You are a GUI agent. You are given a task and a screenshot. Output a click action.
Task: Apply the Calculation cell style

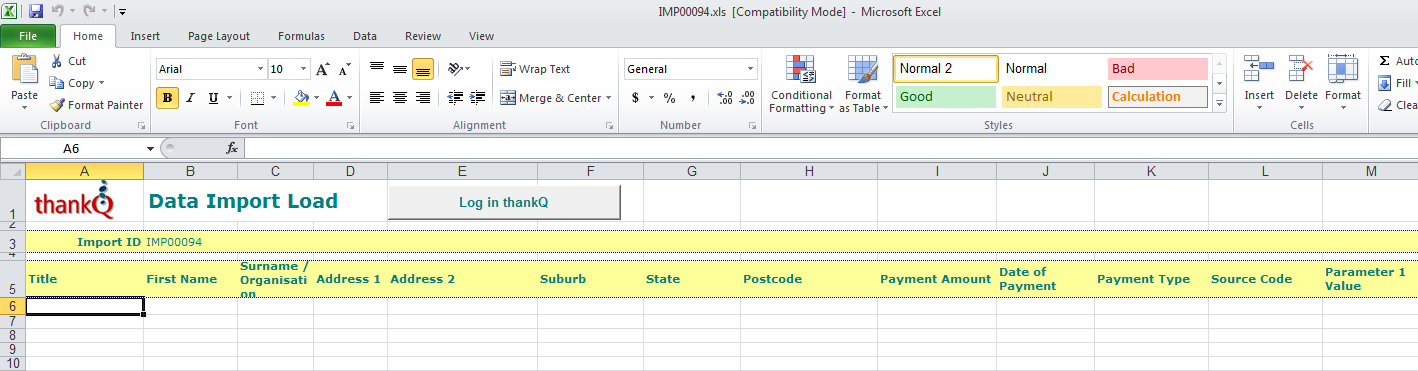pyautogui.click(x=1158, y=97)
